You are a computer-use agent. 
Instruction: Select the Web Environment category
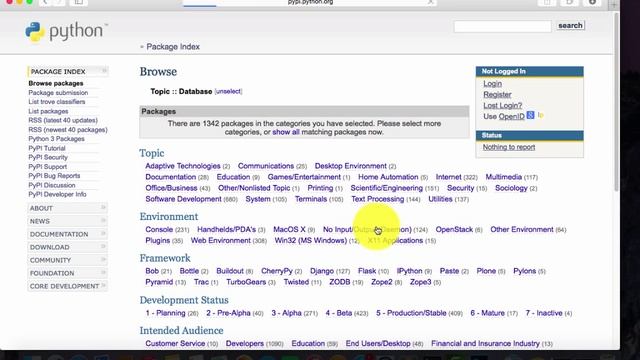click(x=221, y=241)
